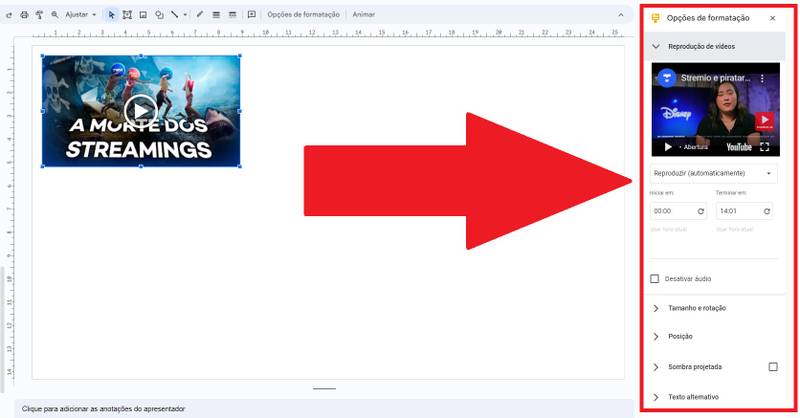Click the channel avatar on video preview

click(x=666, y=78)
